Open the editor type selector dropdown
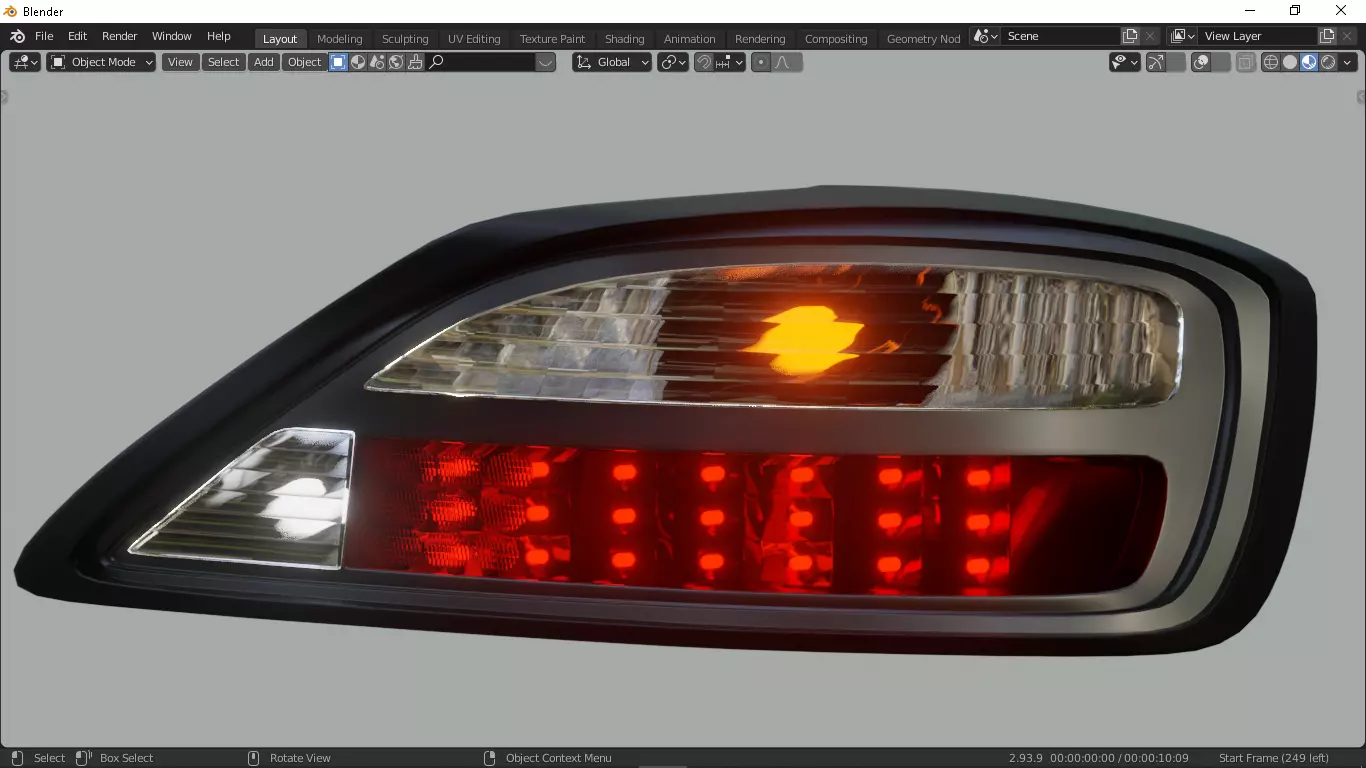Viewport: 1366px width, 768px height. coord(25,62)
